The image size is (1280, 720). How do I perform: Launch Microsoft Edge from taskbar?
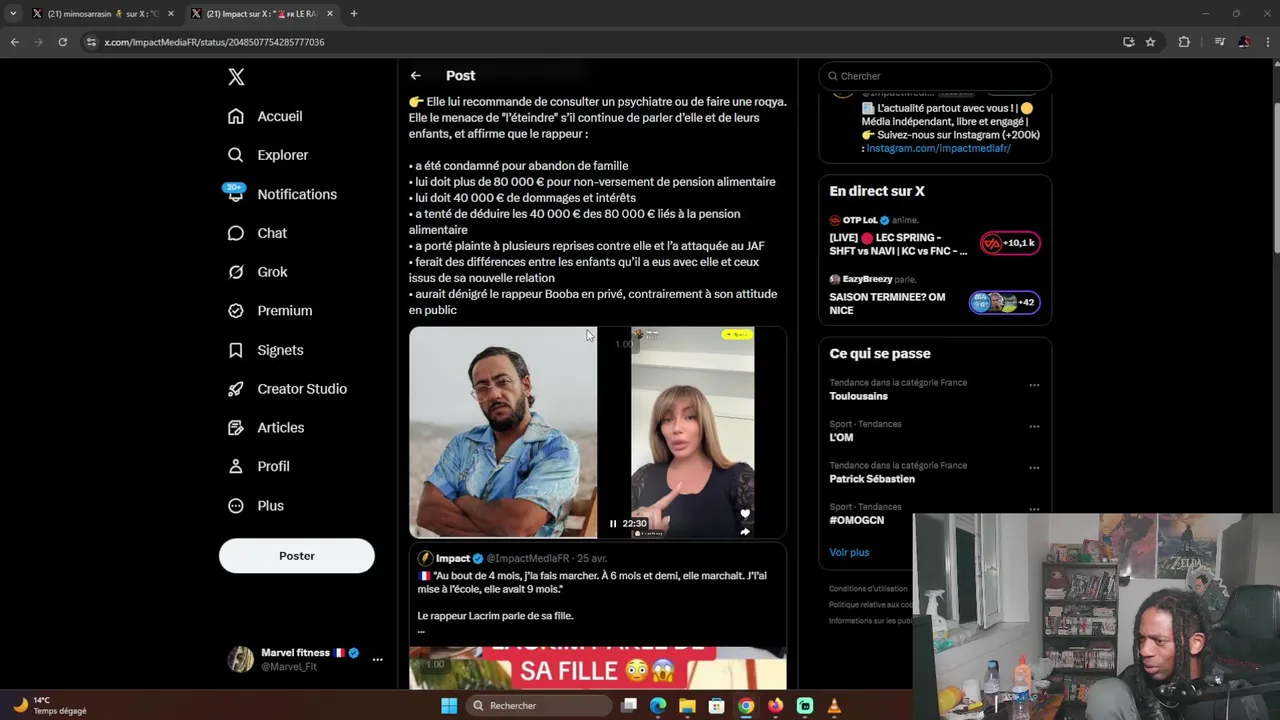(658, 706)
